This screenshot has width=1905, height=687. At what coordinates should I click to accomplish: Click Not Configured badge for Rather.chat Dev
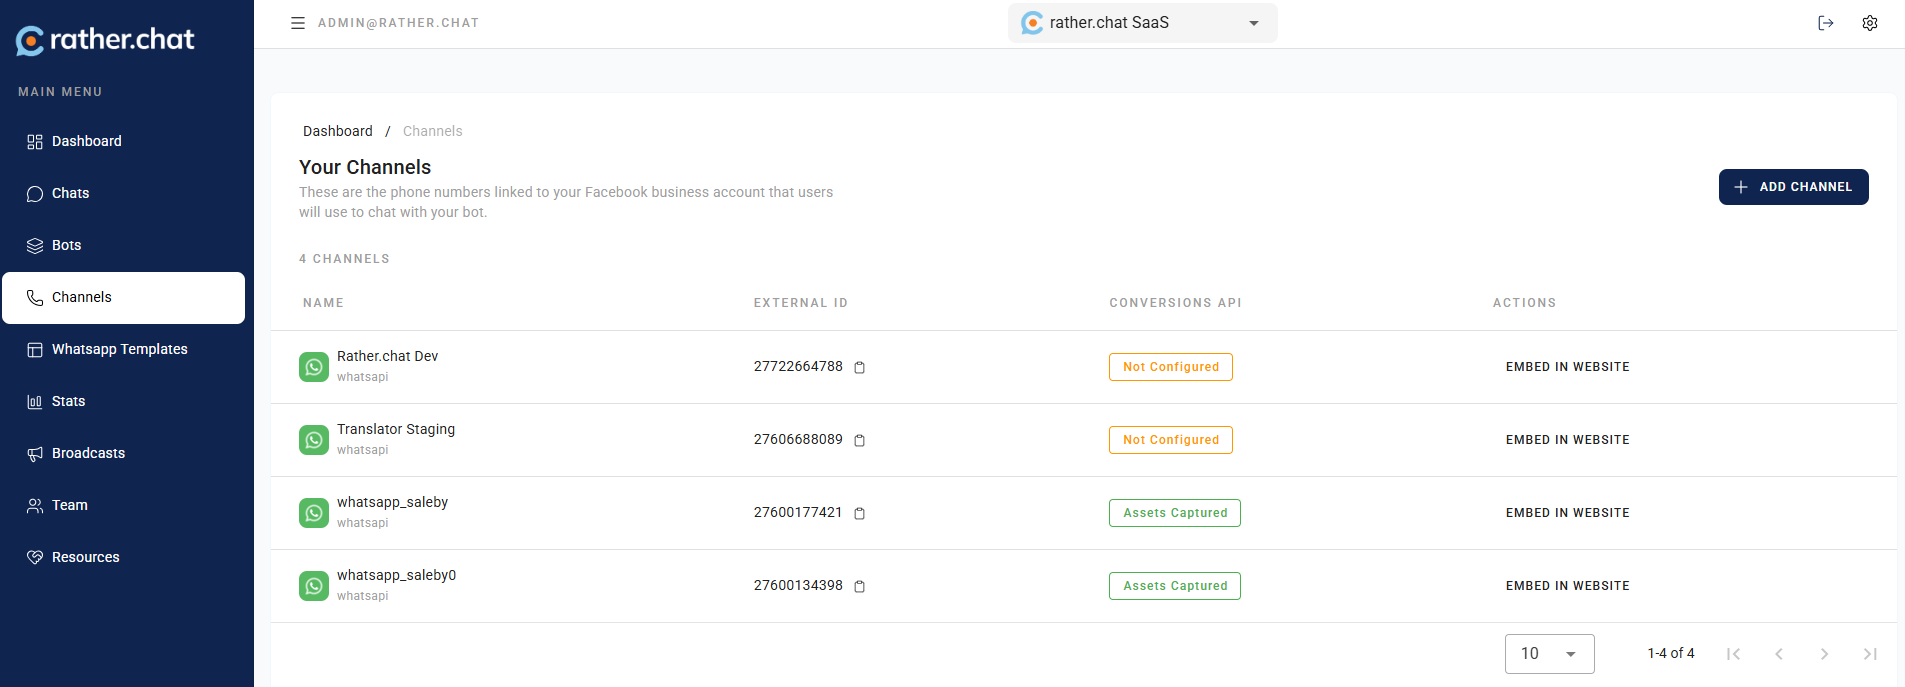(1171, 367)
